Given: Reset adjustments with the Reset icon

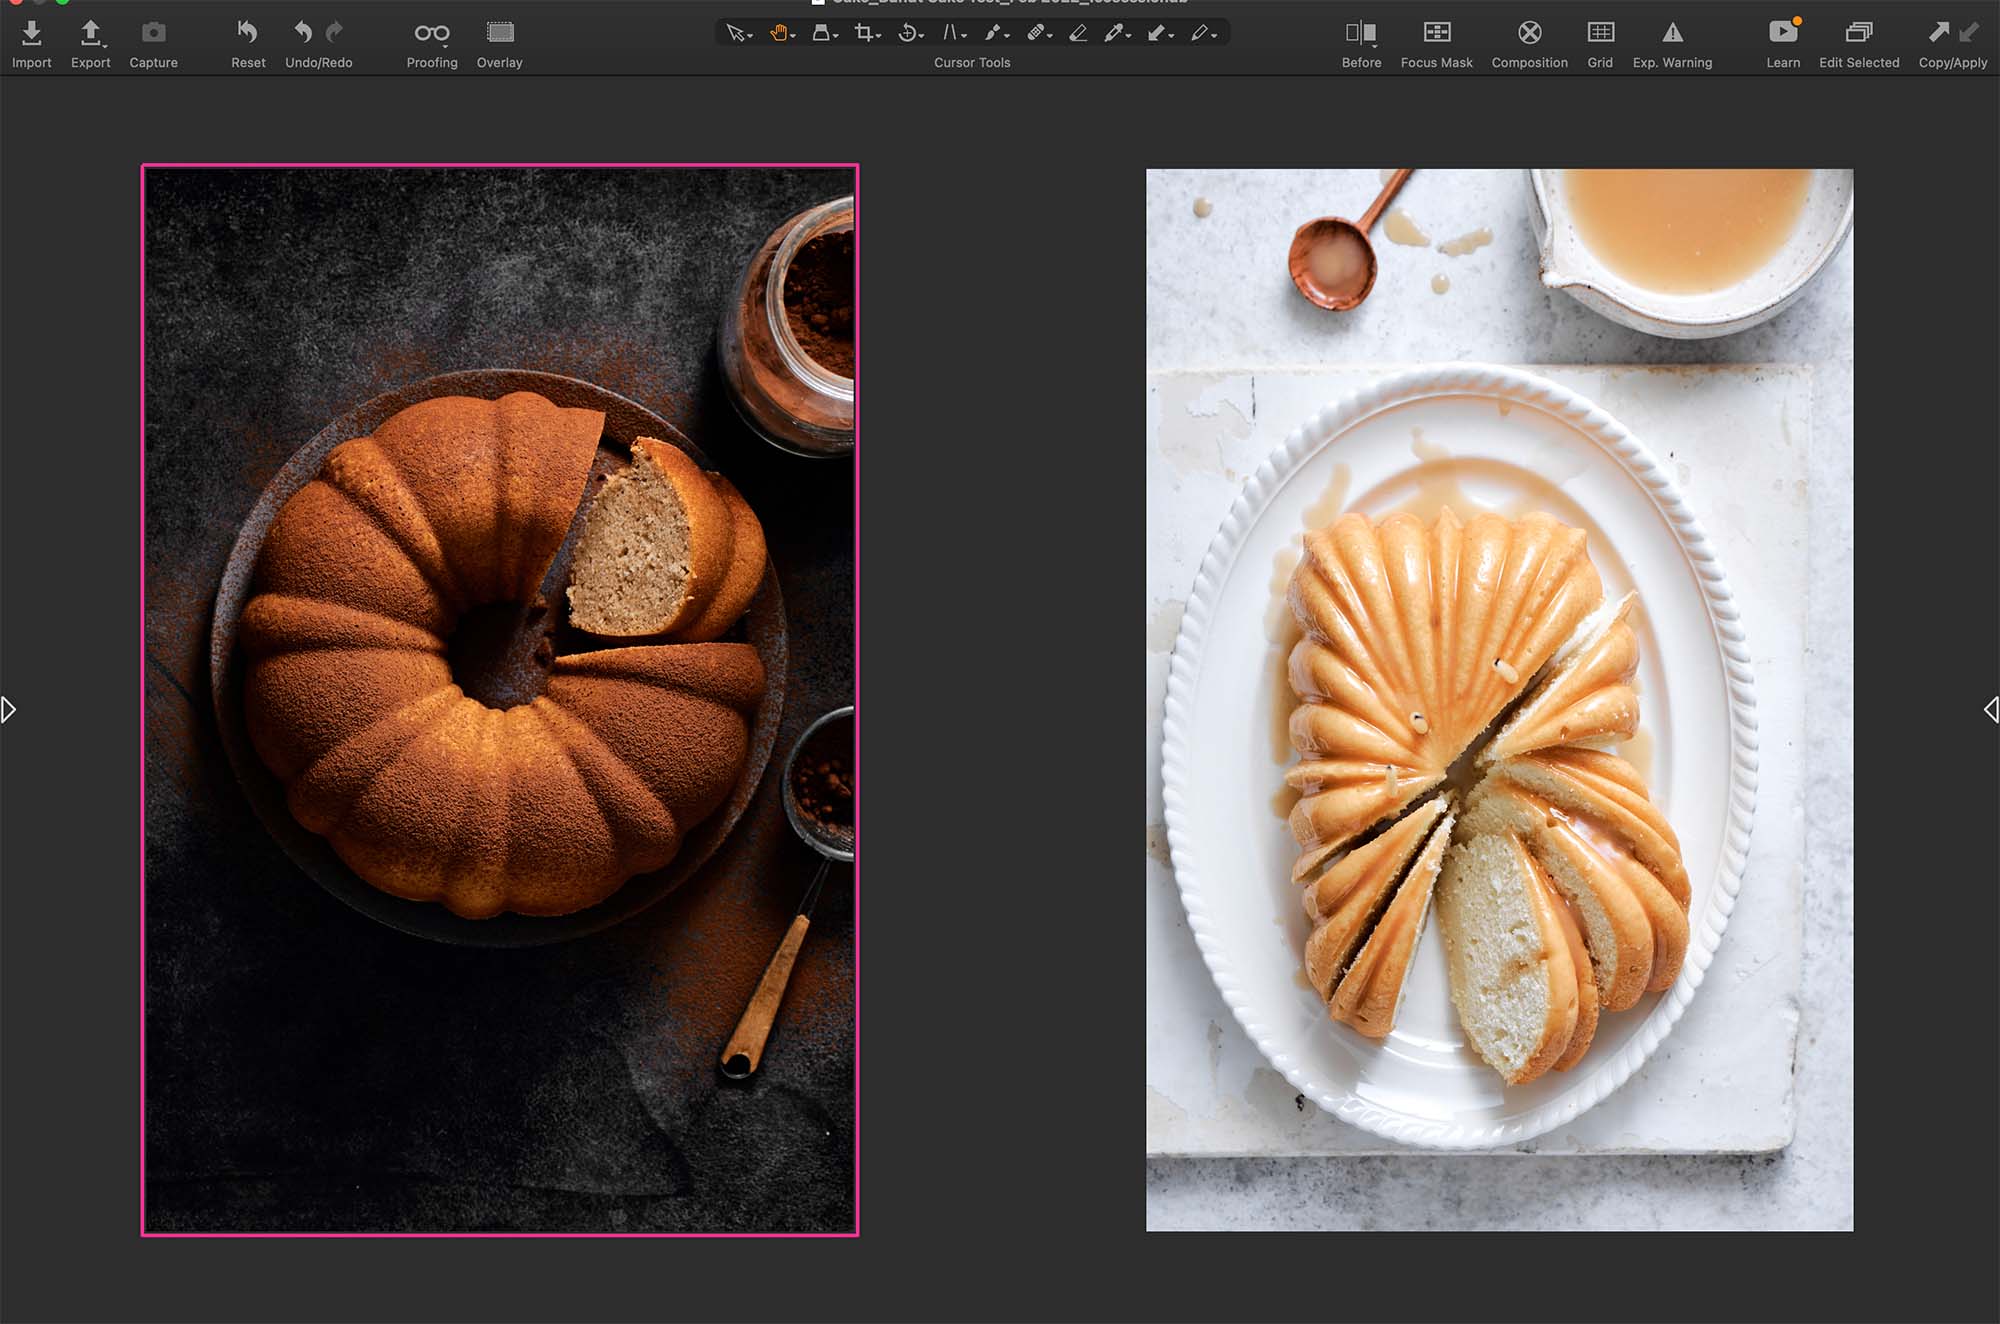Looking at the screenshot, I should (x=247, y=33).
